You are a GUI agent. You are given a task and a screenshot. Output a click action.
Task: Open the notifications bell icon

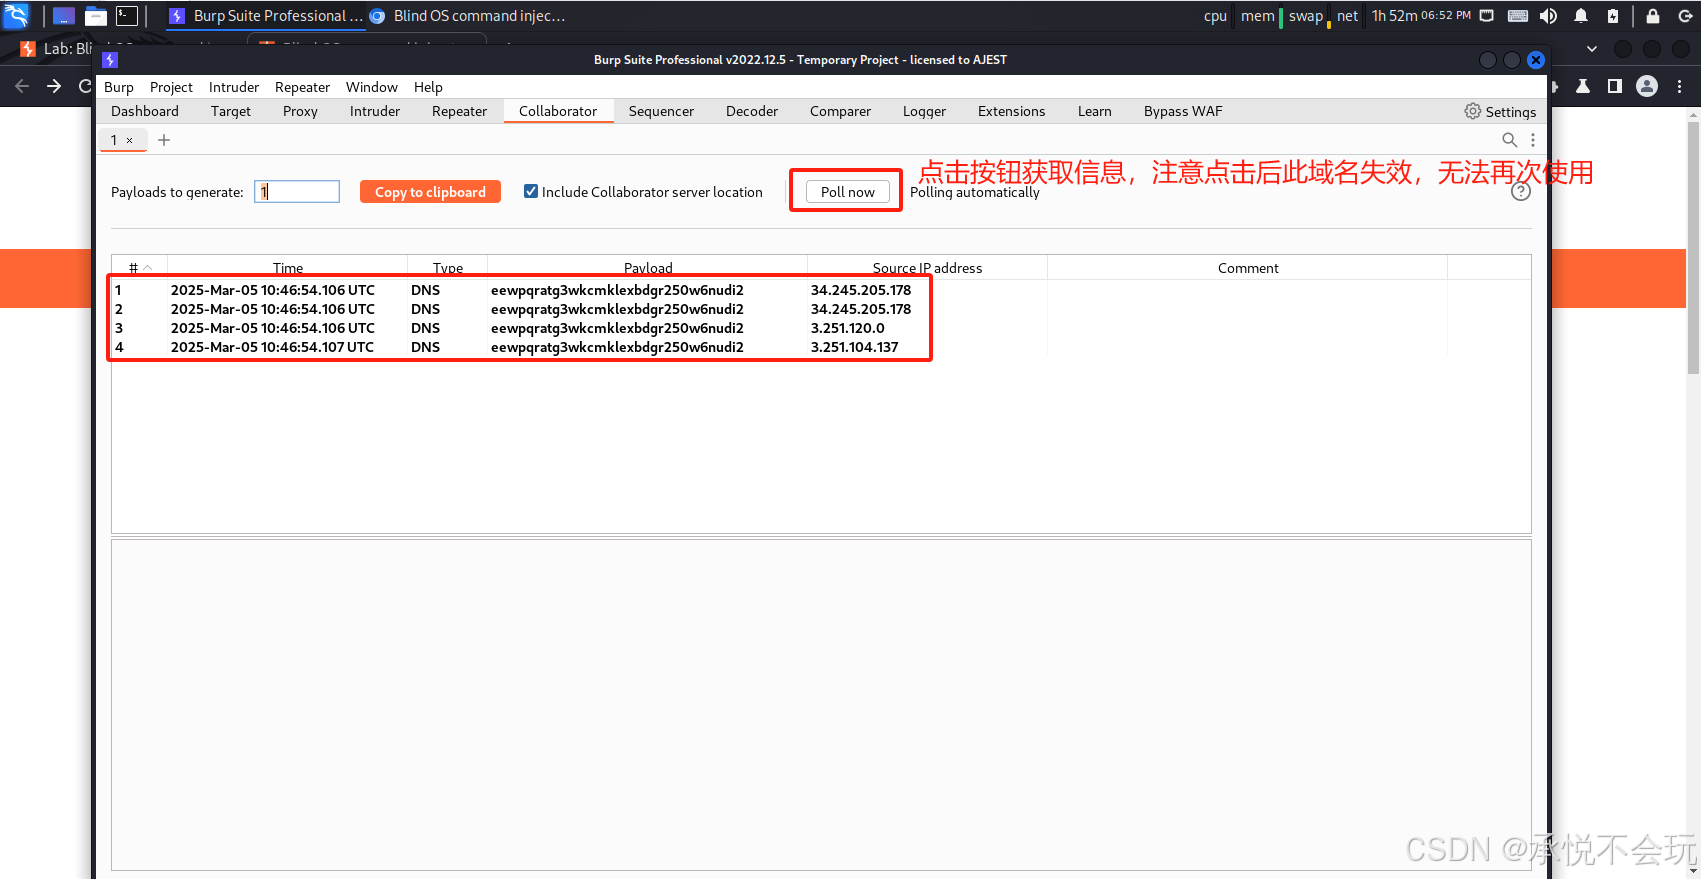pos(1581,16)
